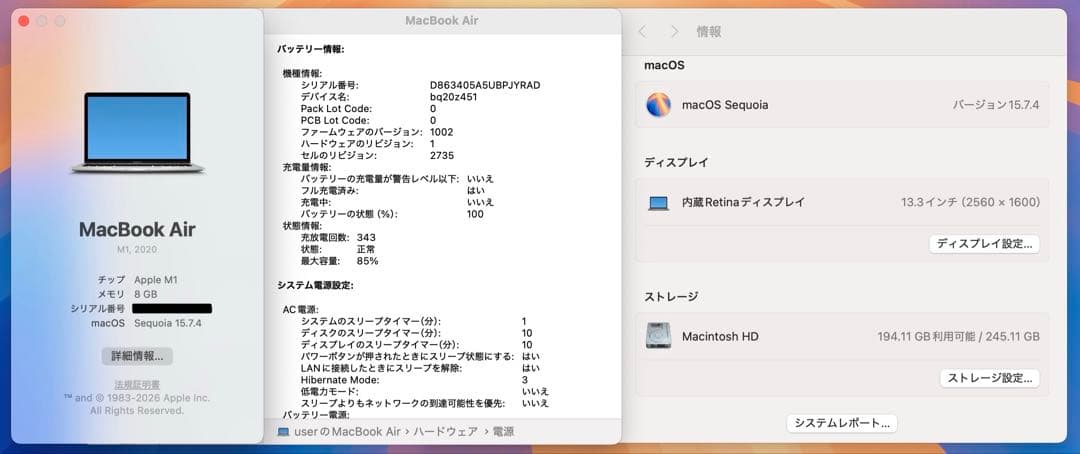
Task: Select 'userのMacBook Air' in path bar
Action: 347,432
